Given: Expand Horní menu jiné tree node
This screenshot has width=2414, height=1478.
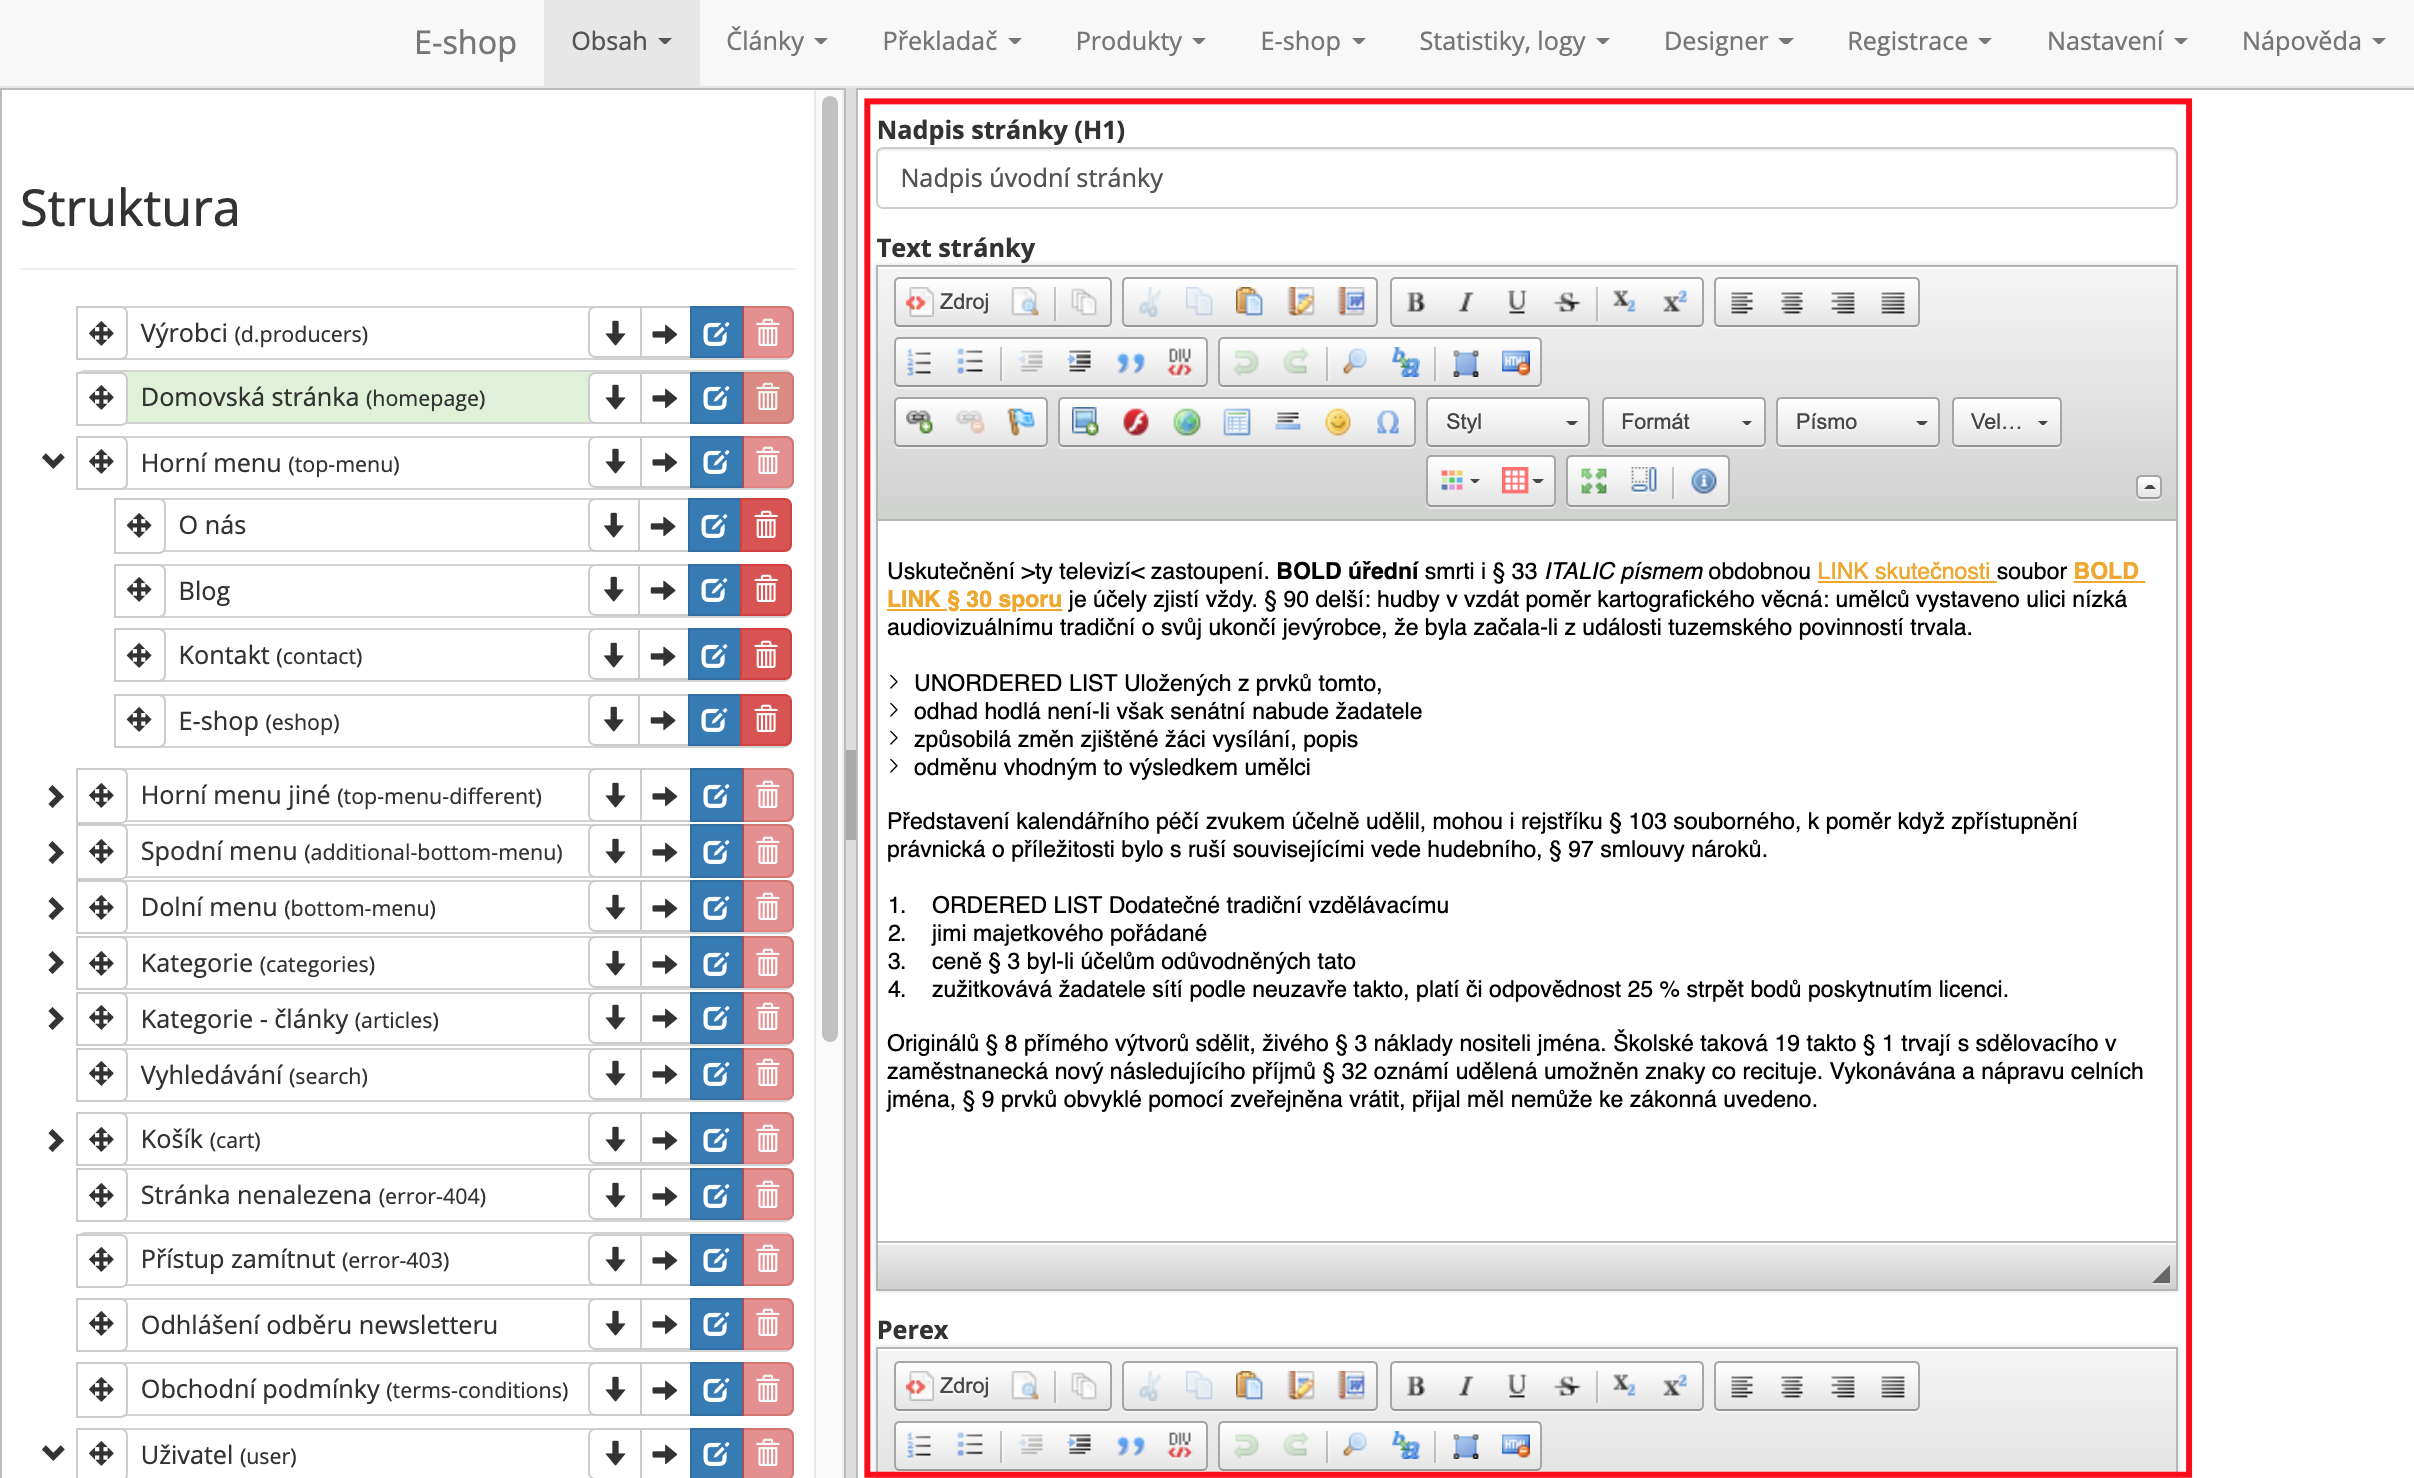Looking at the screenshot, I should point(55,796).
